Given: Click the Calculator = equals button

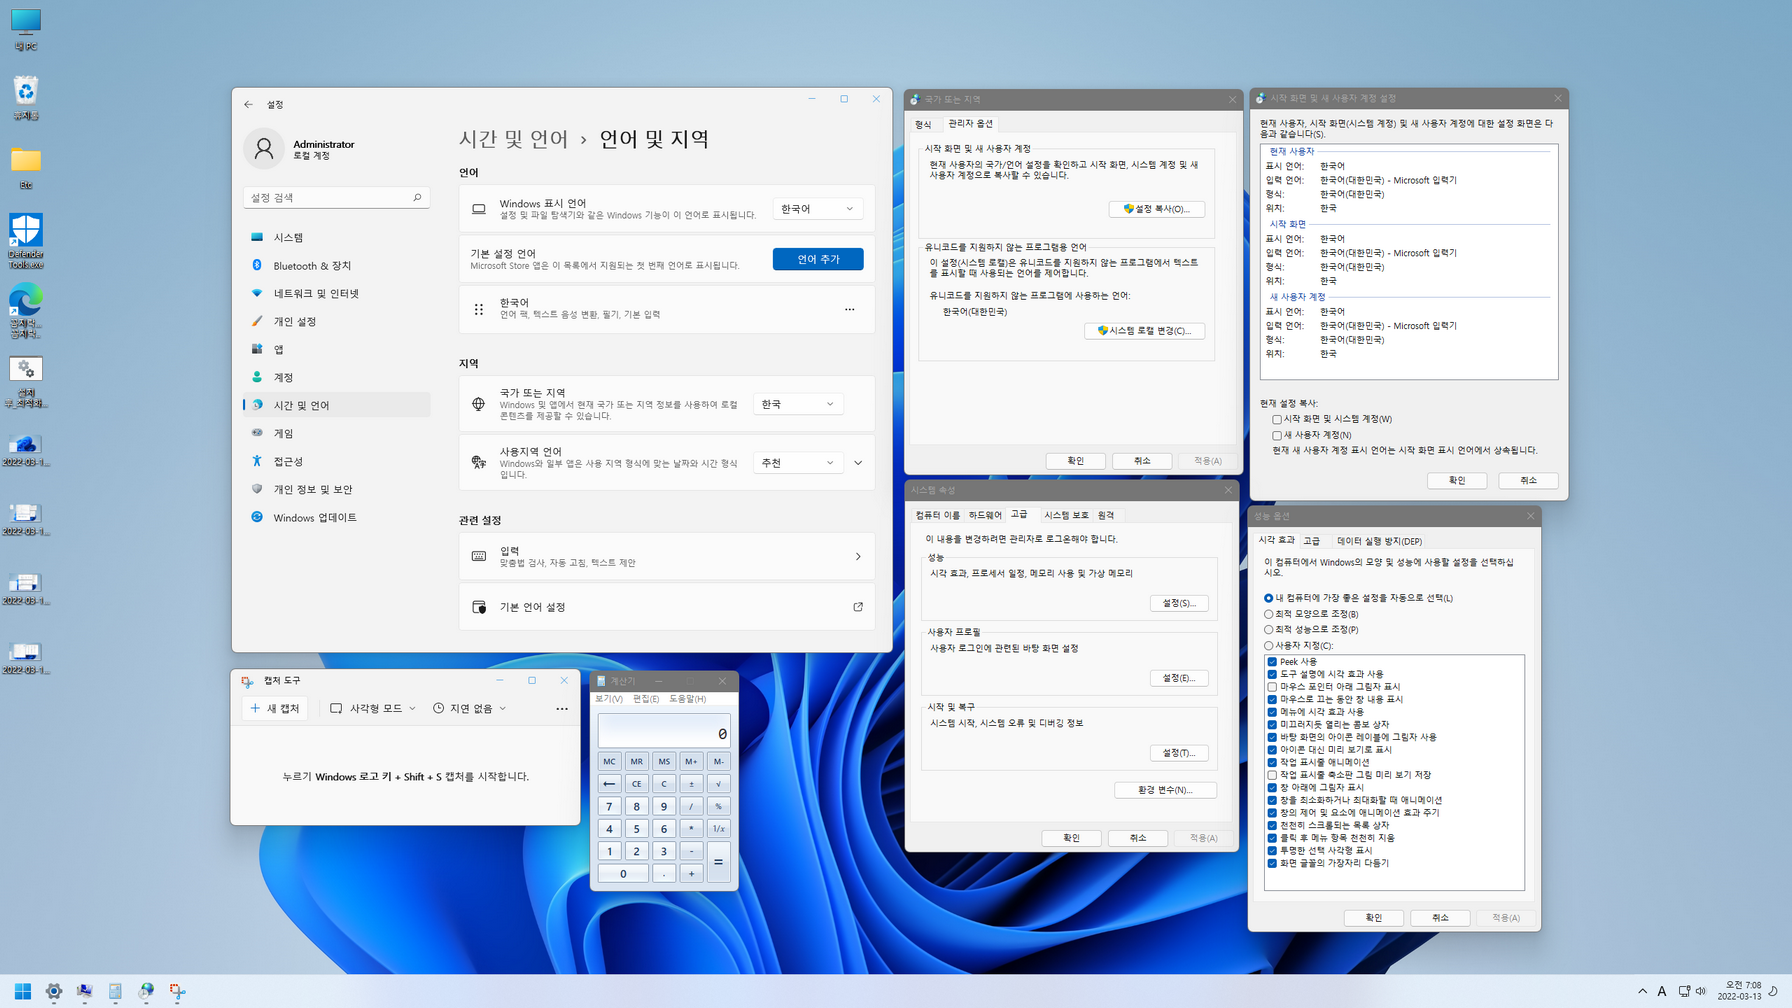Looking at the screenshot, I should 718,862.
